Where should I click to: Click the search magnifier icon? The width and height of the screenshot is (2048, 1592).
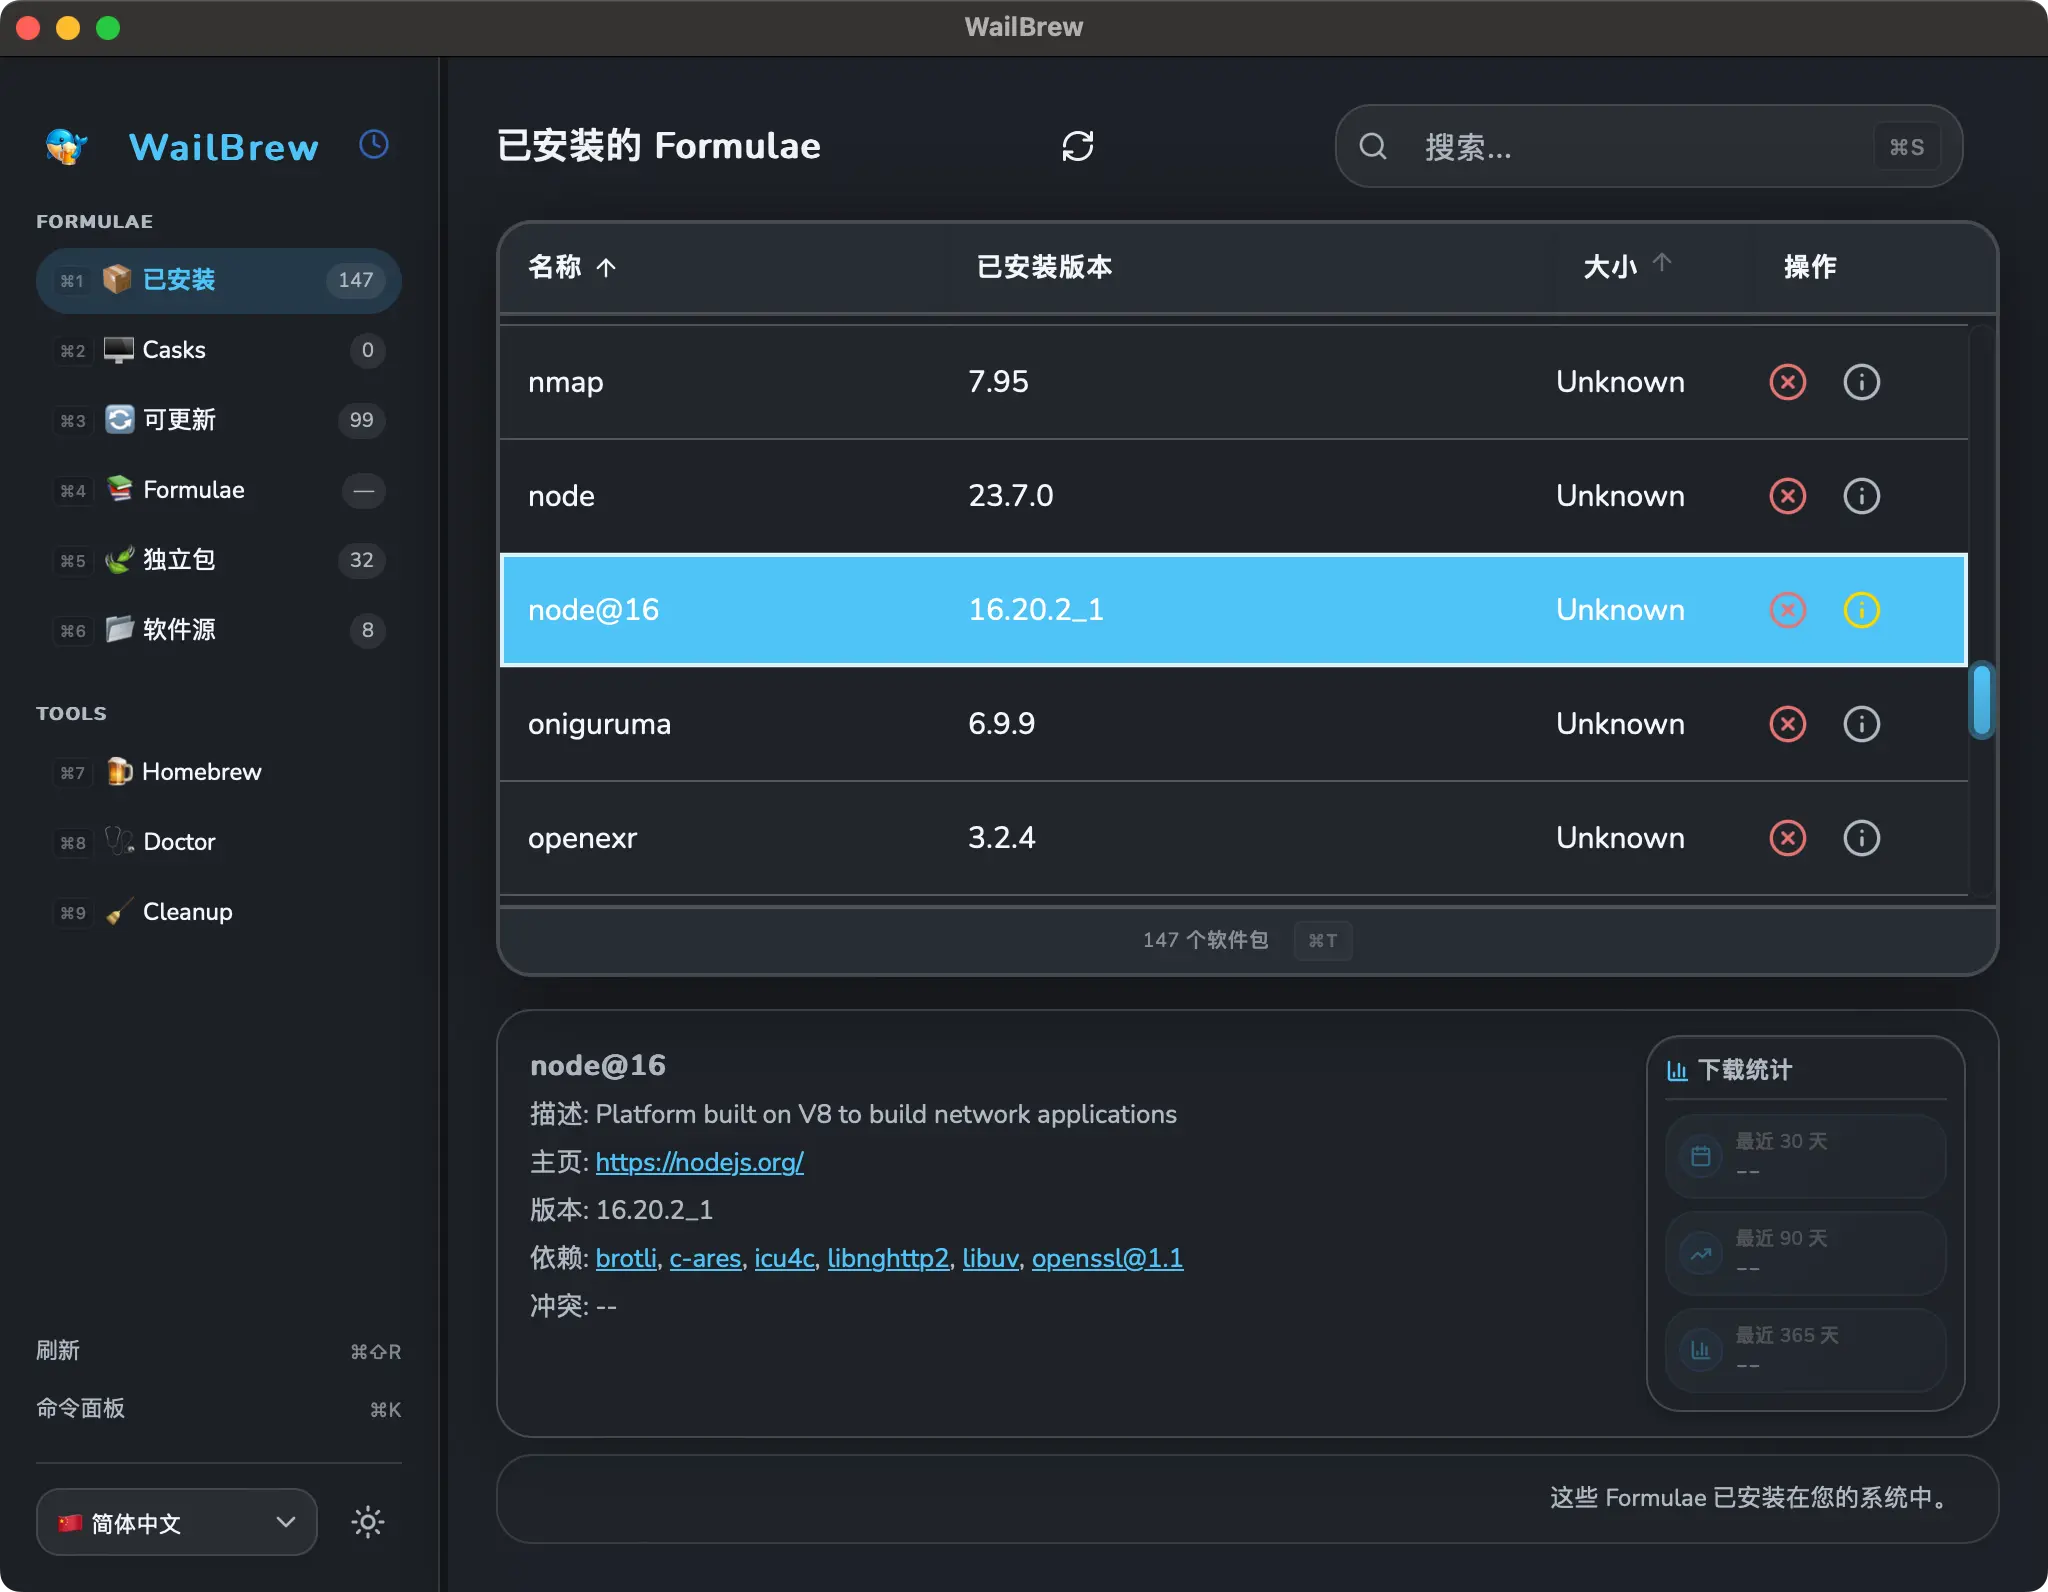coord(1373,147)
